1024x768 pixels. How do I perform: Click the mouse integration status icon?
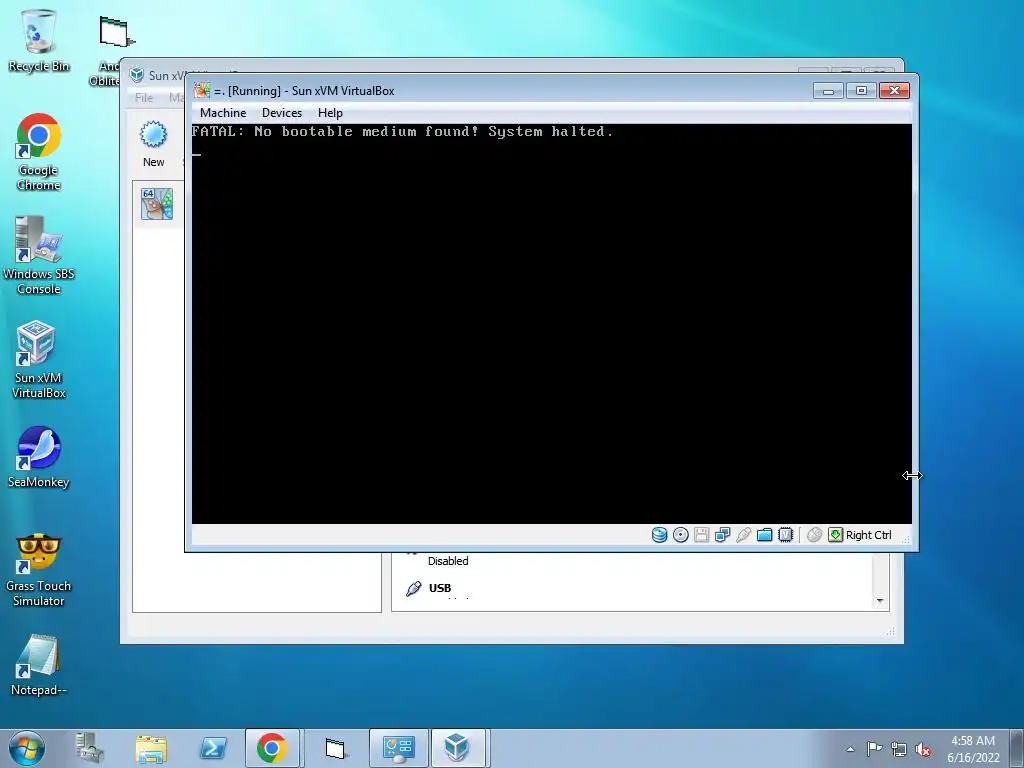(814, 535)
